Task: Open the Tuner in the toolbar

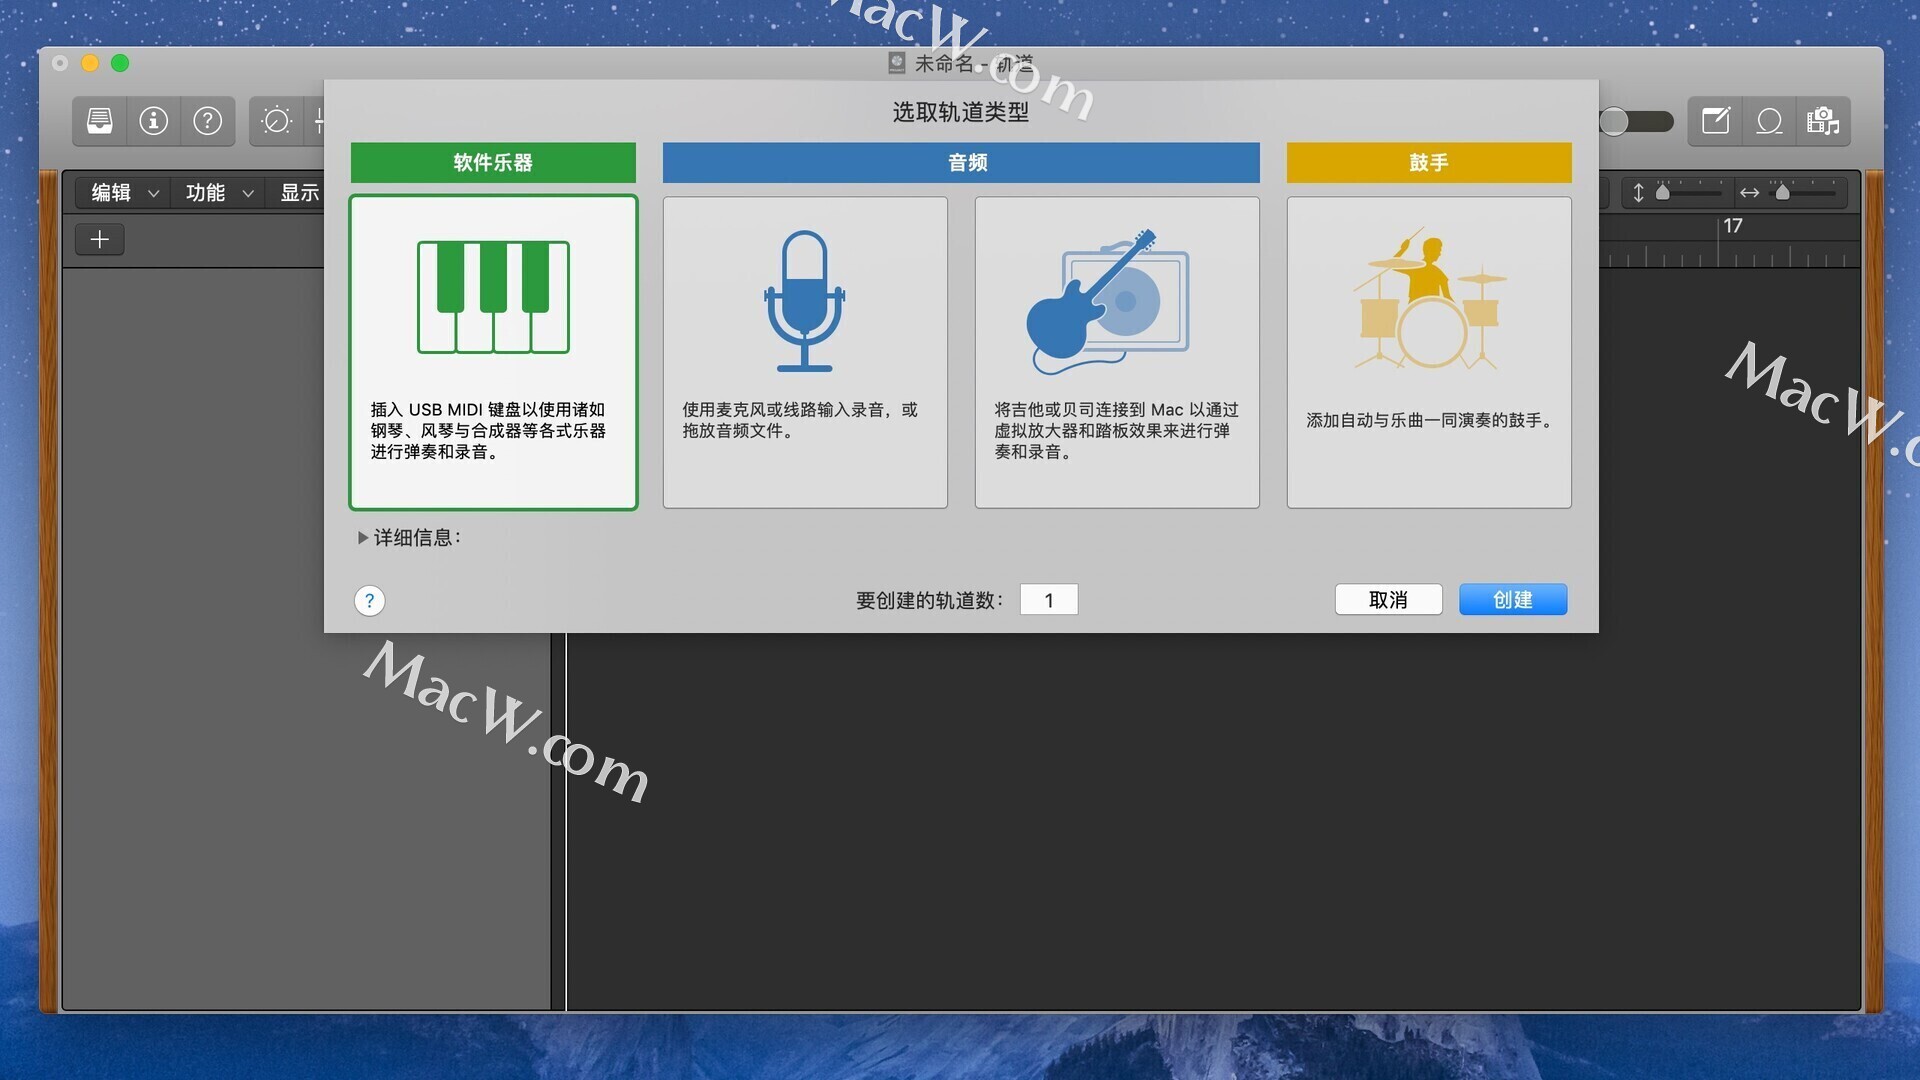Action: click(275, 121)
